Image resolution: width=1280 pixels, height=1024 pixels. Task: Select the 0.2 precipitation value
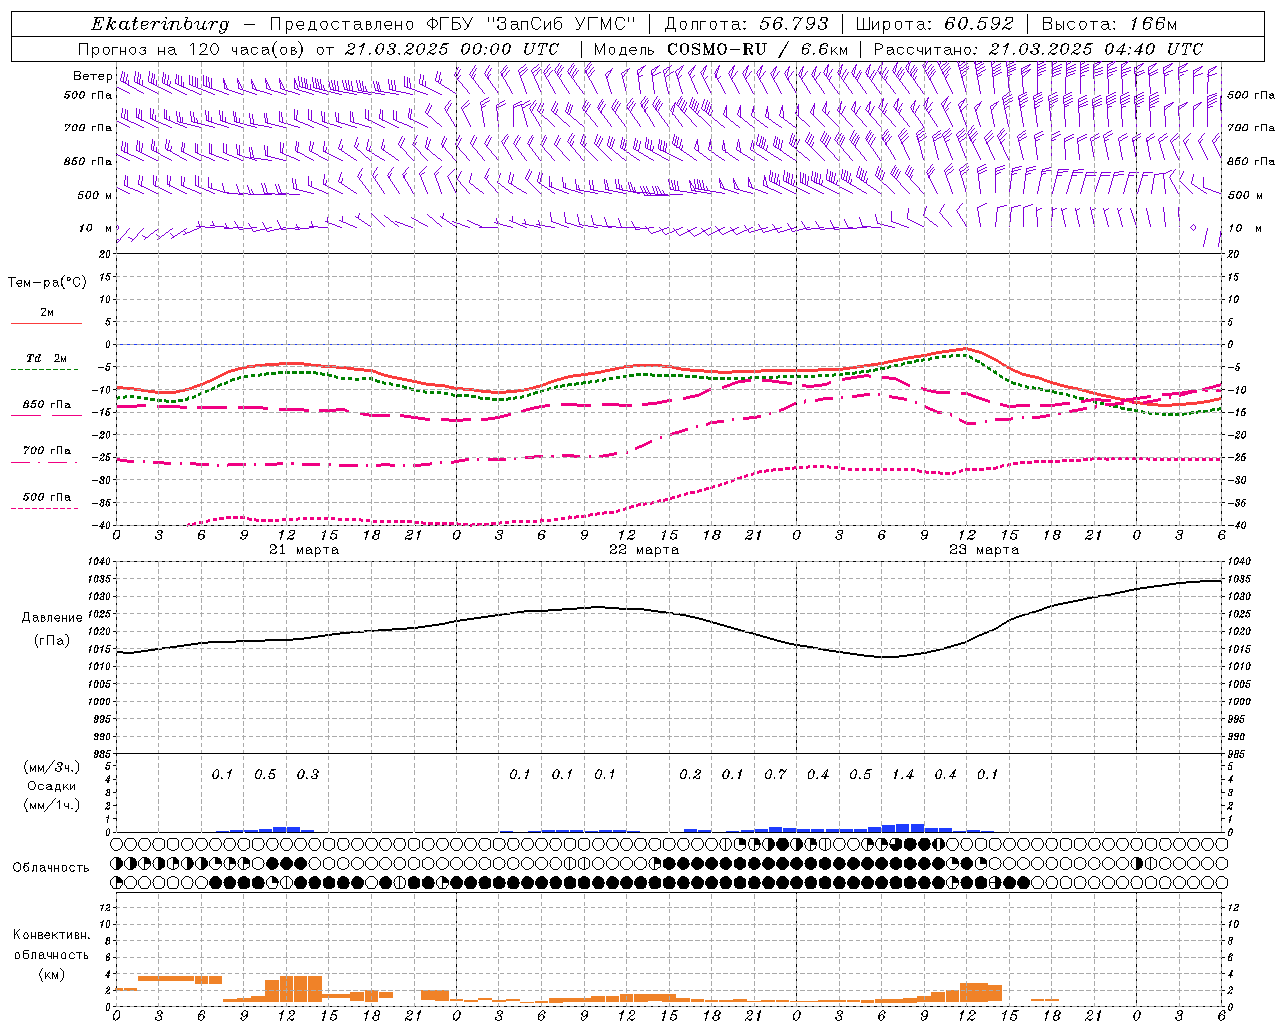point(690,775)
